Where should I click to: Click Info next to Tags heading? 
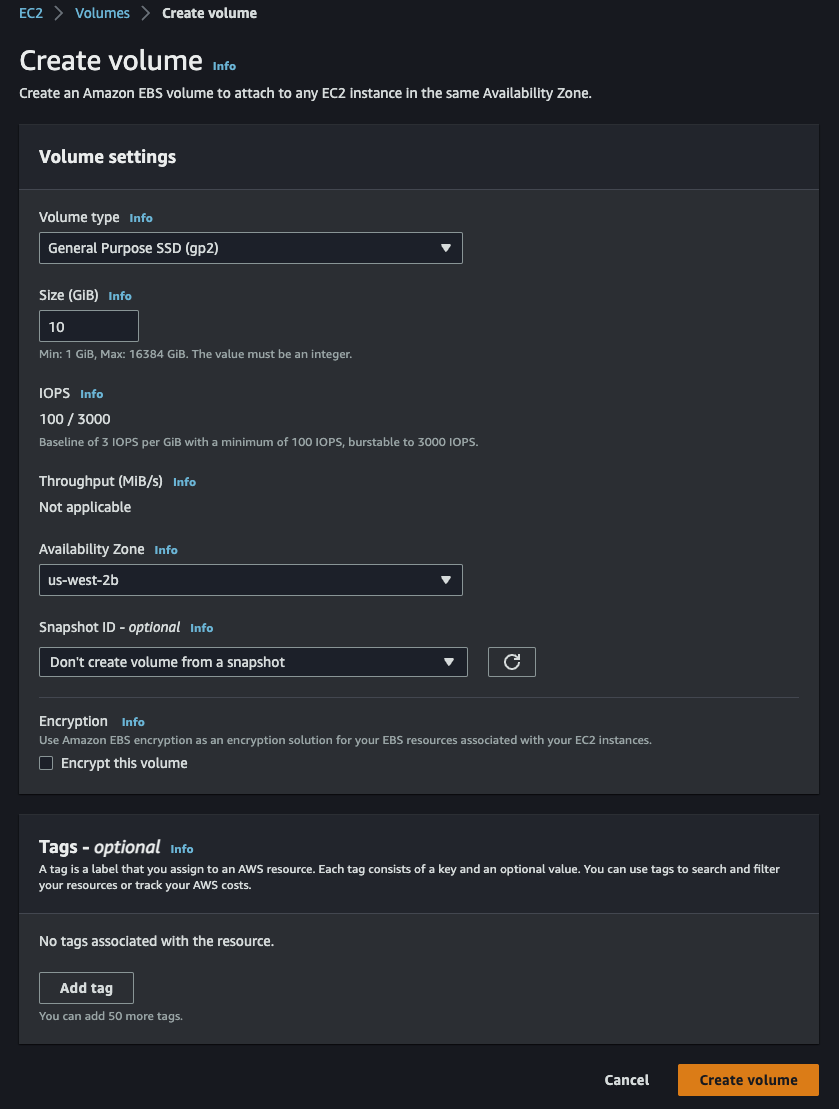182,849
